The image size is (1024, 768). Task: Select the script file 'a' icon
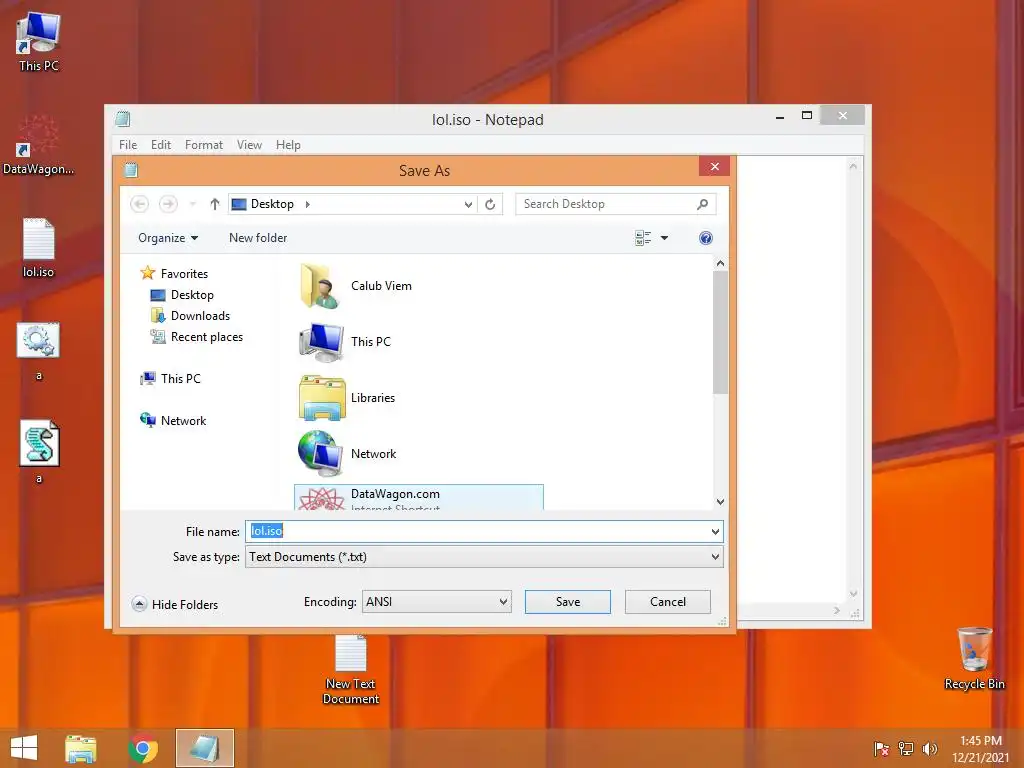pyautogui.click(x=39, y=443)
